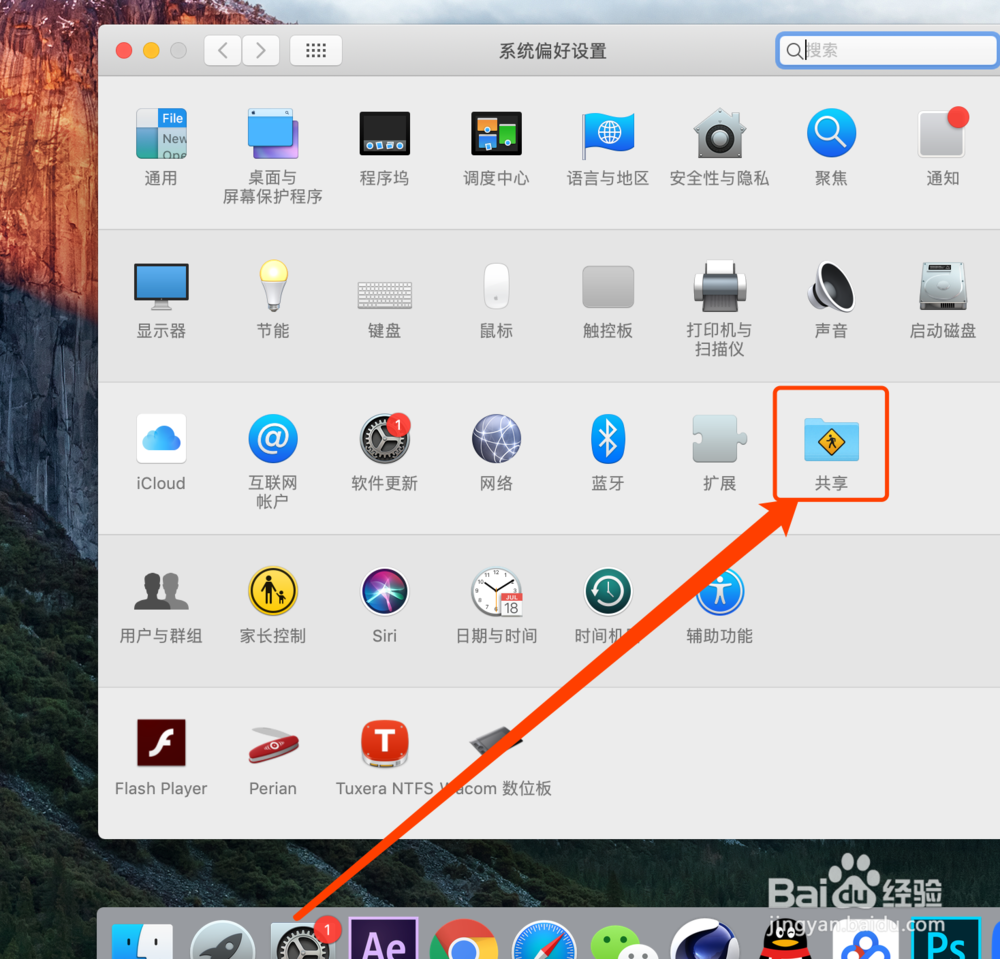Open Perian preference pane

point(272,745)
